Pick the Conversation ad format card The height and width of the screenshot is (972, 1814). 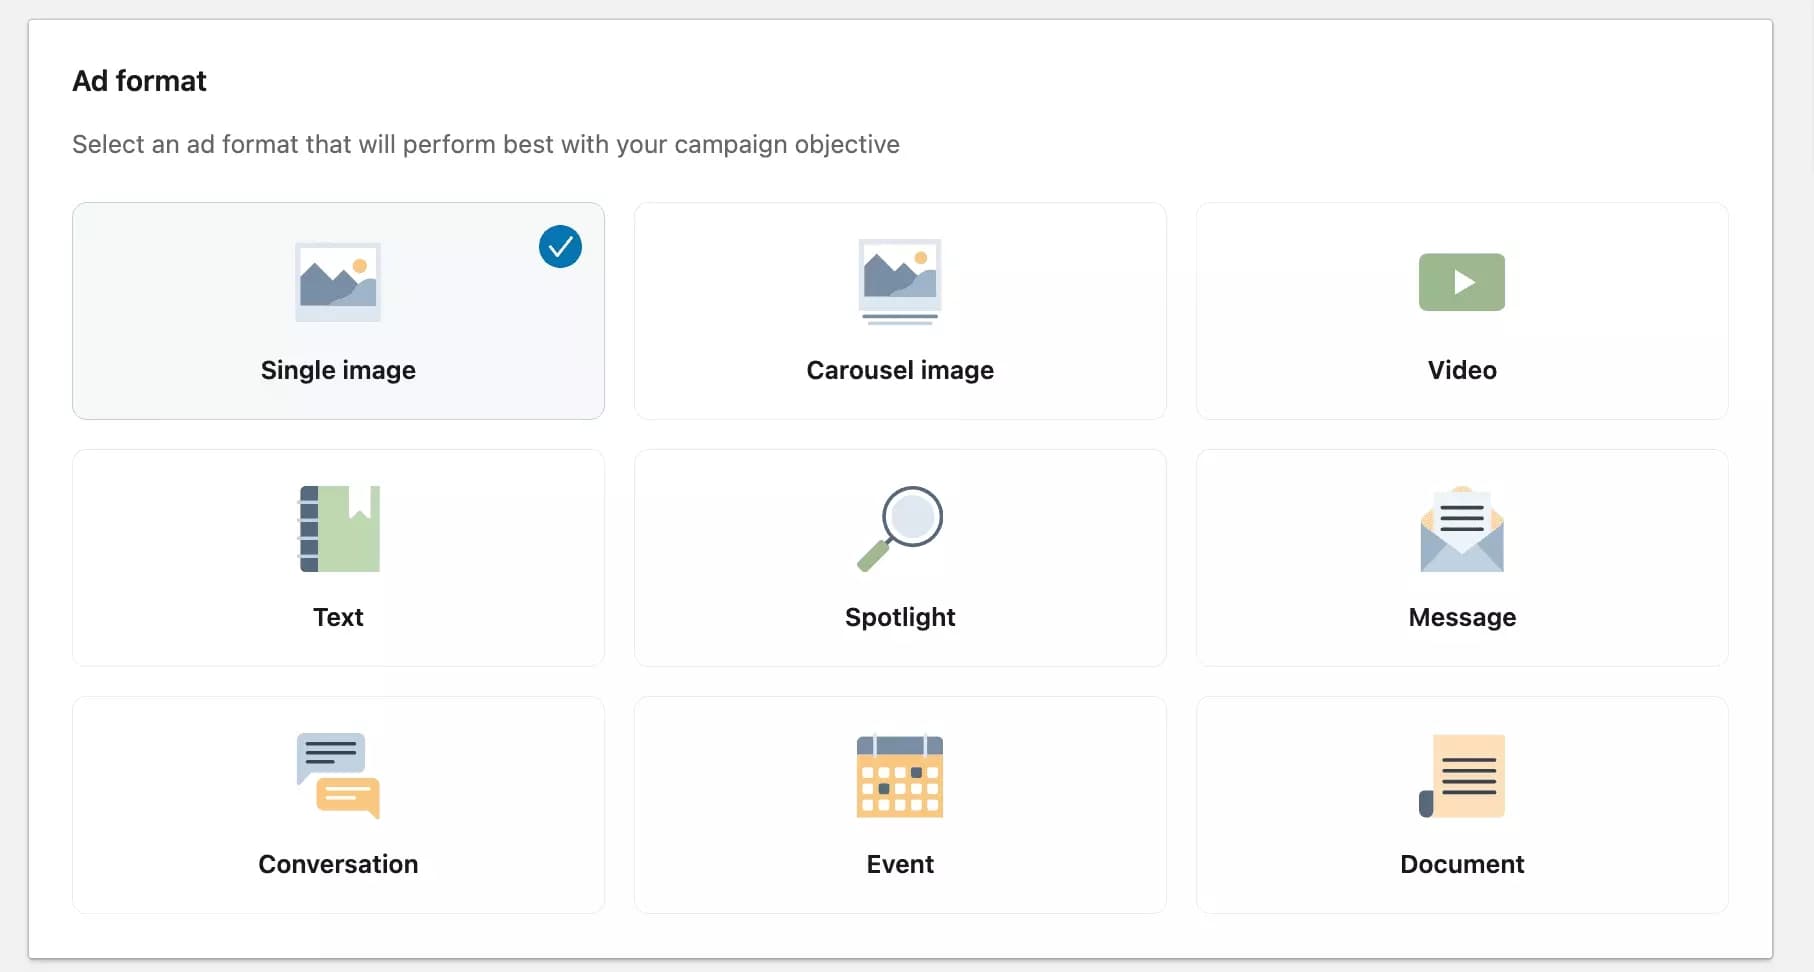pyautogui.click(x=338, y=806)
